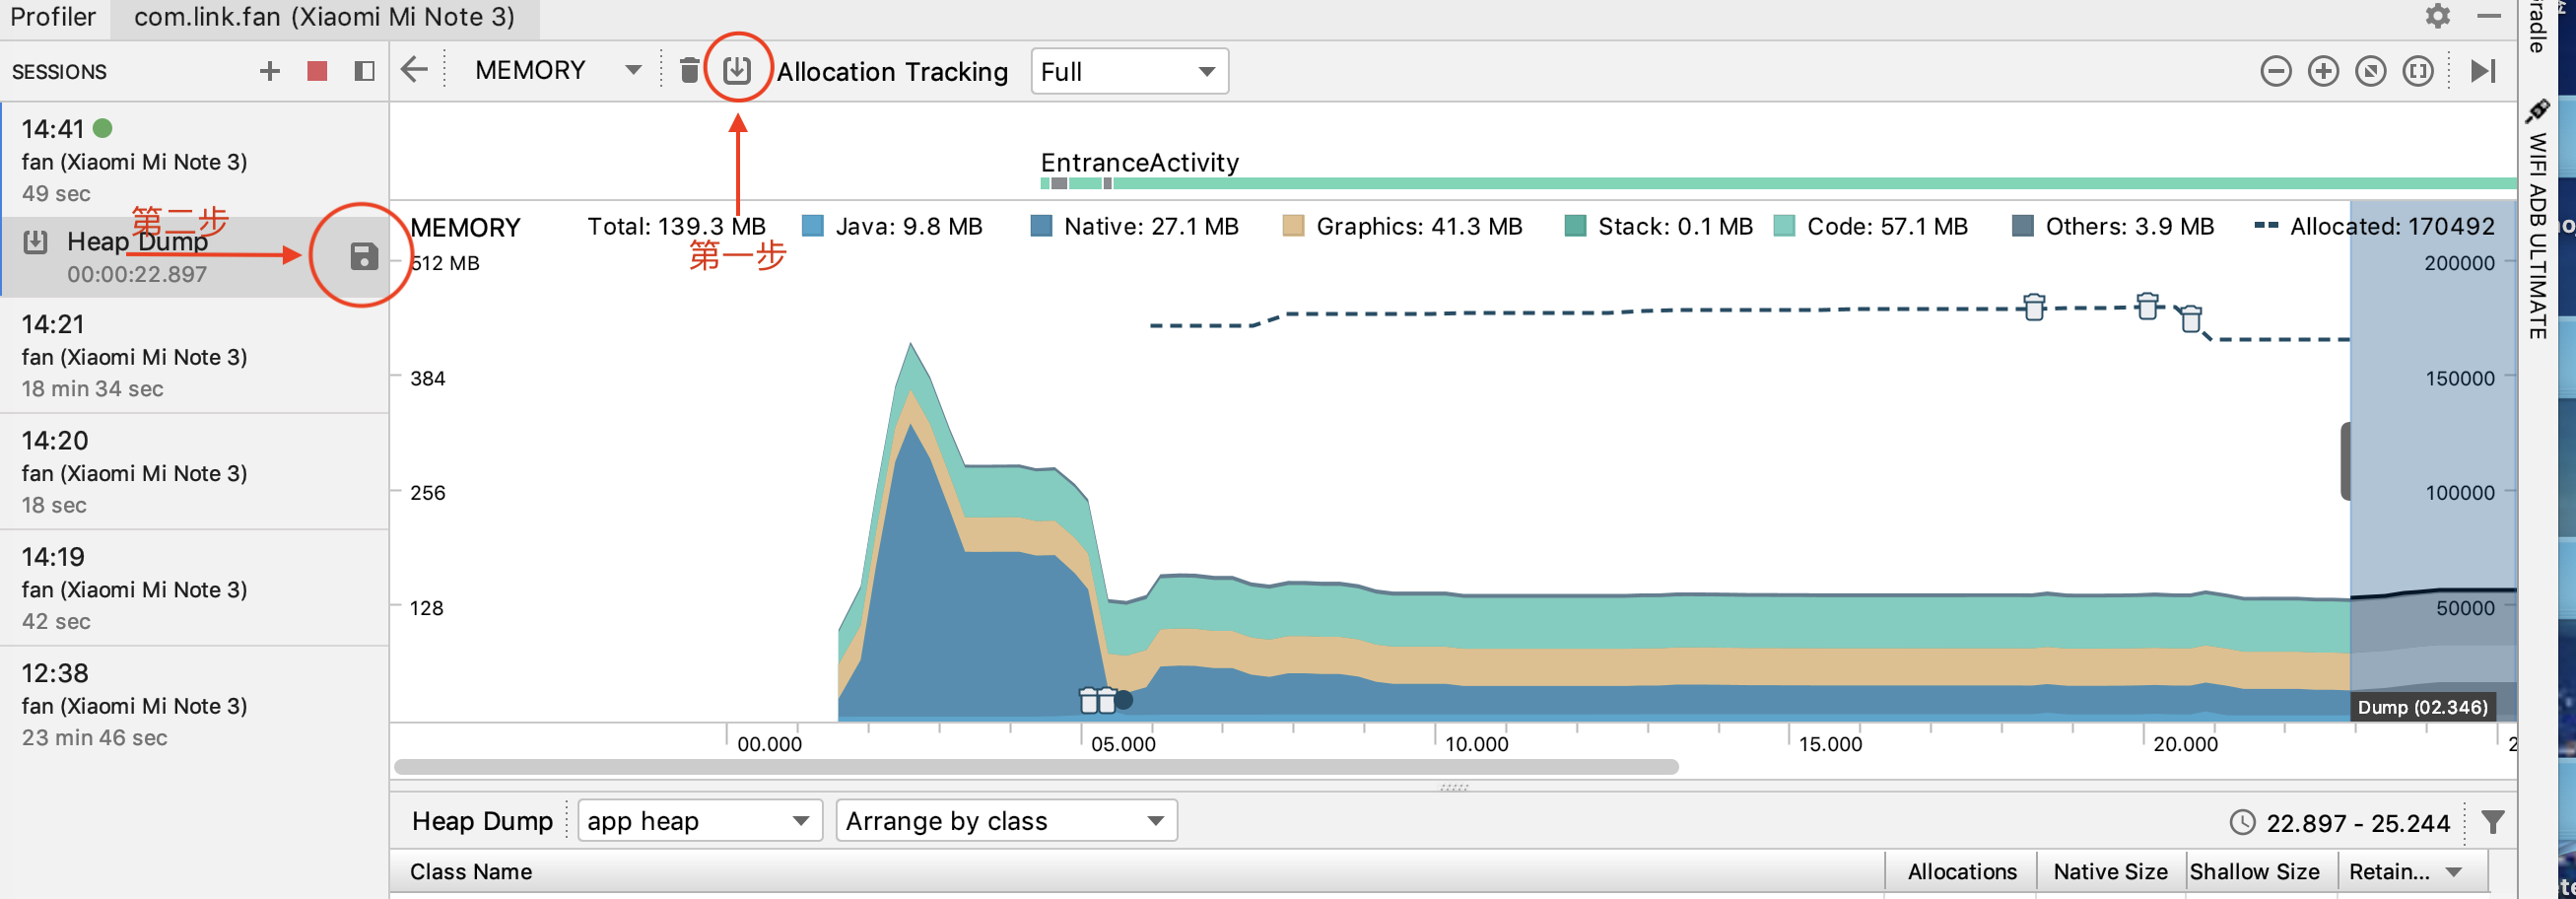2576x899 pixels.
Task: Select the com.link.fan profiler tab
Action: pyautogui.click(x=324, y=17)
